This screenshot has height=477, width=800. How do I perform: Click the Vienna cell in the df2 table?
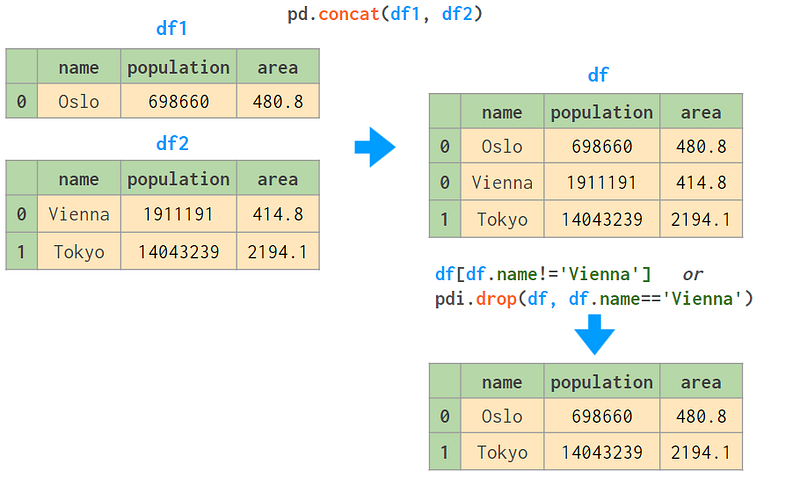[x=79, y=214]
